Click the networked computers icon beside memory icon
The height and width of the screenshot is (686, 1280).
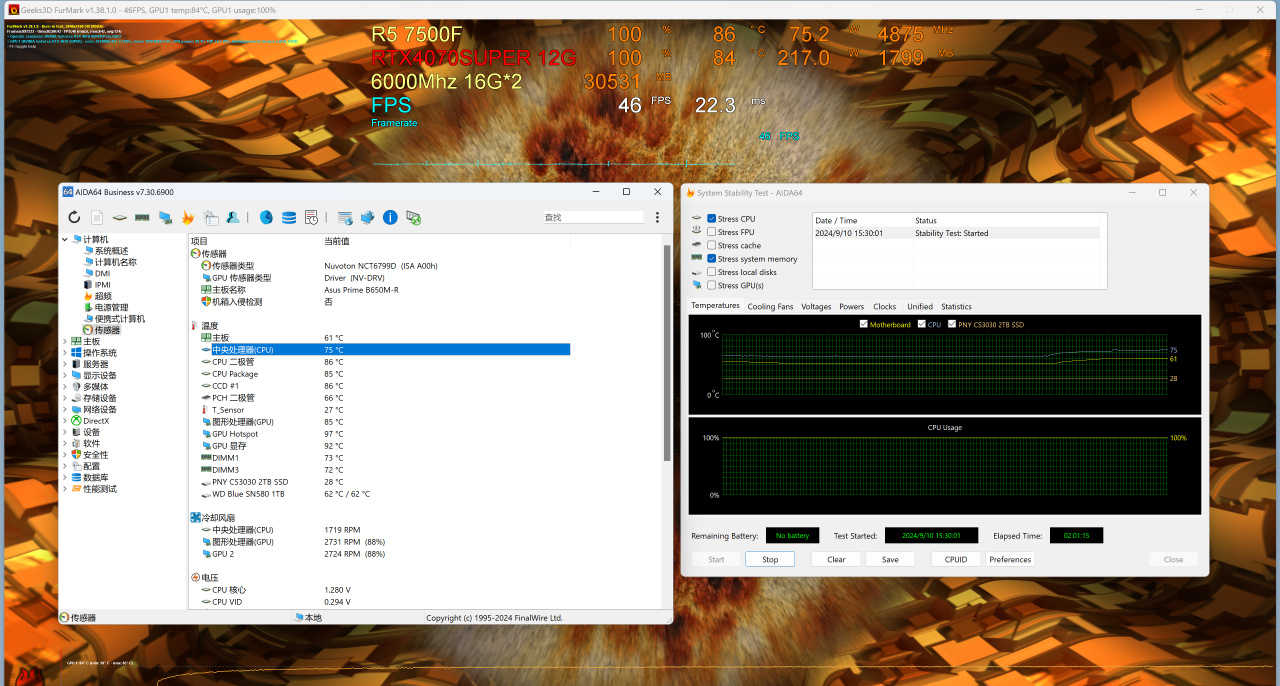(x=164, y=217)
